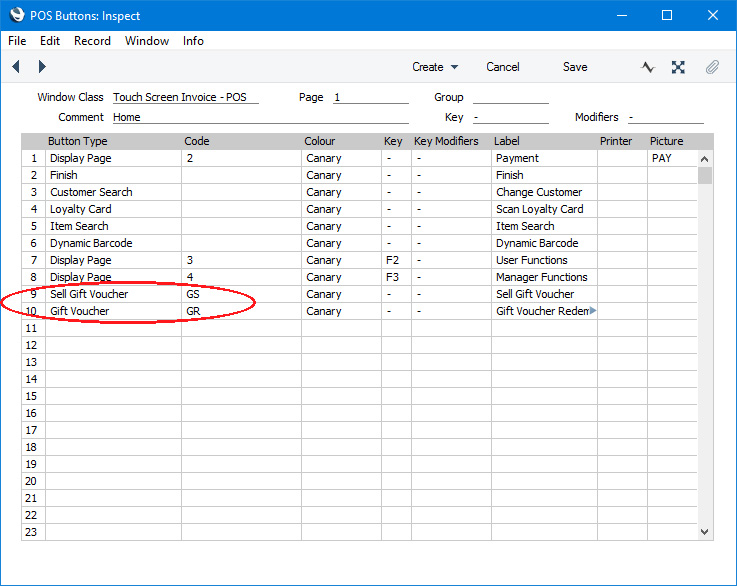
Task: Click the Modifiers field
Action: click(666, 117)
